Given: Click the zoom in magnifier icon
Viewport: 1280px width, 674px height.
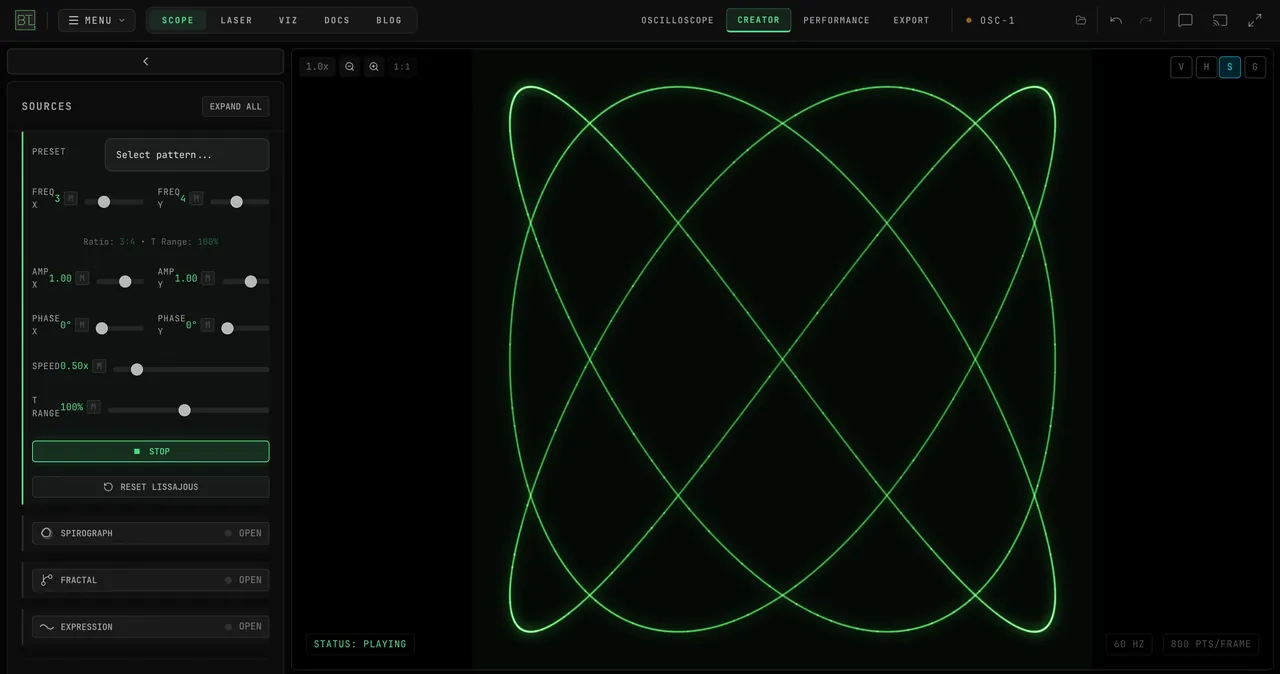Looking at the screenshot, I should (374, 67).
